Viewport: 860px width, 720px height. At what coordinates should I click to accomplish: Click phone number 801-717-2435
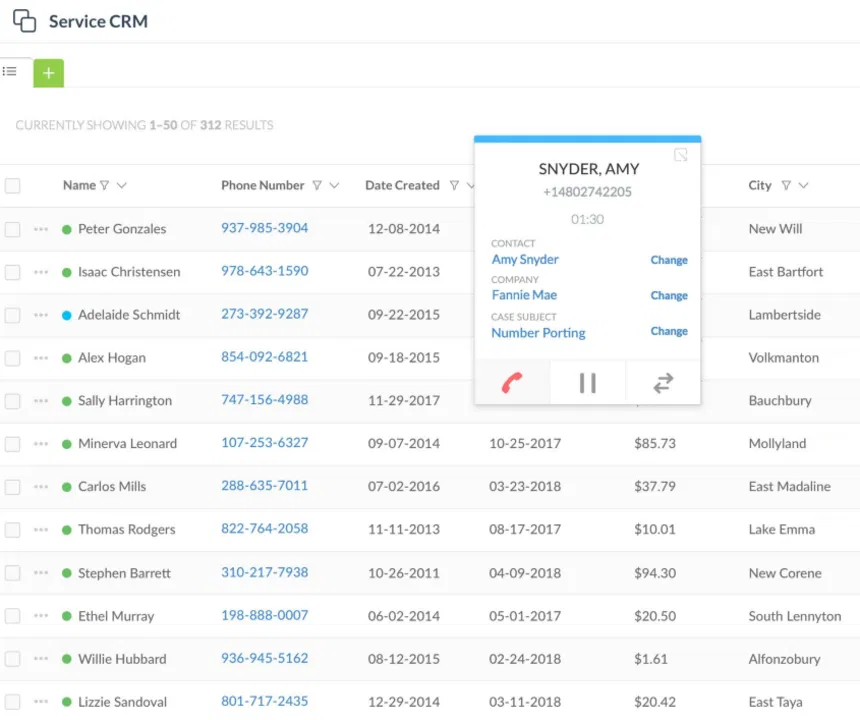tap(264, 701)
